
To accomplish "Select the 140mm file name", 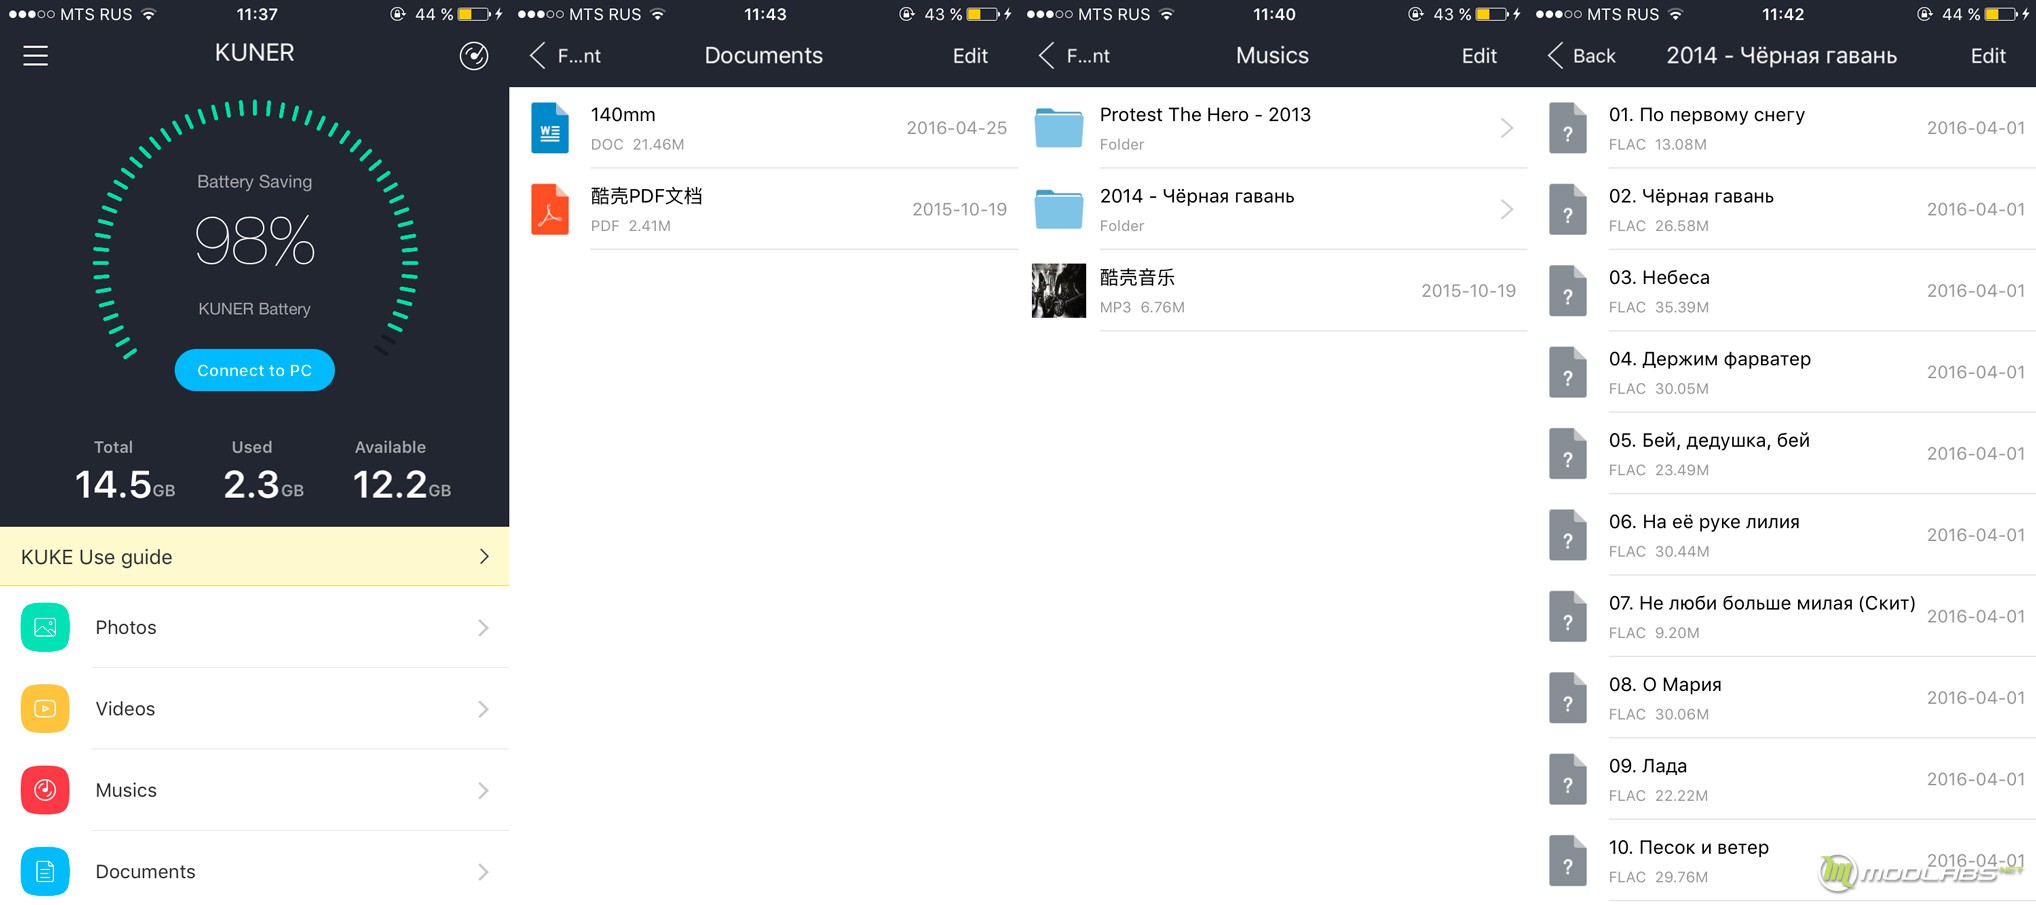I will click(623, 115).
